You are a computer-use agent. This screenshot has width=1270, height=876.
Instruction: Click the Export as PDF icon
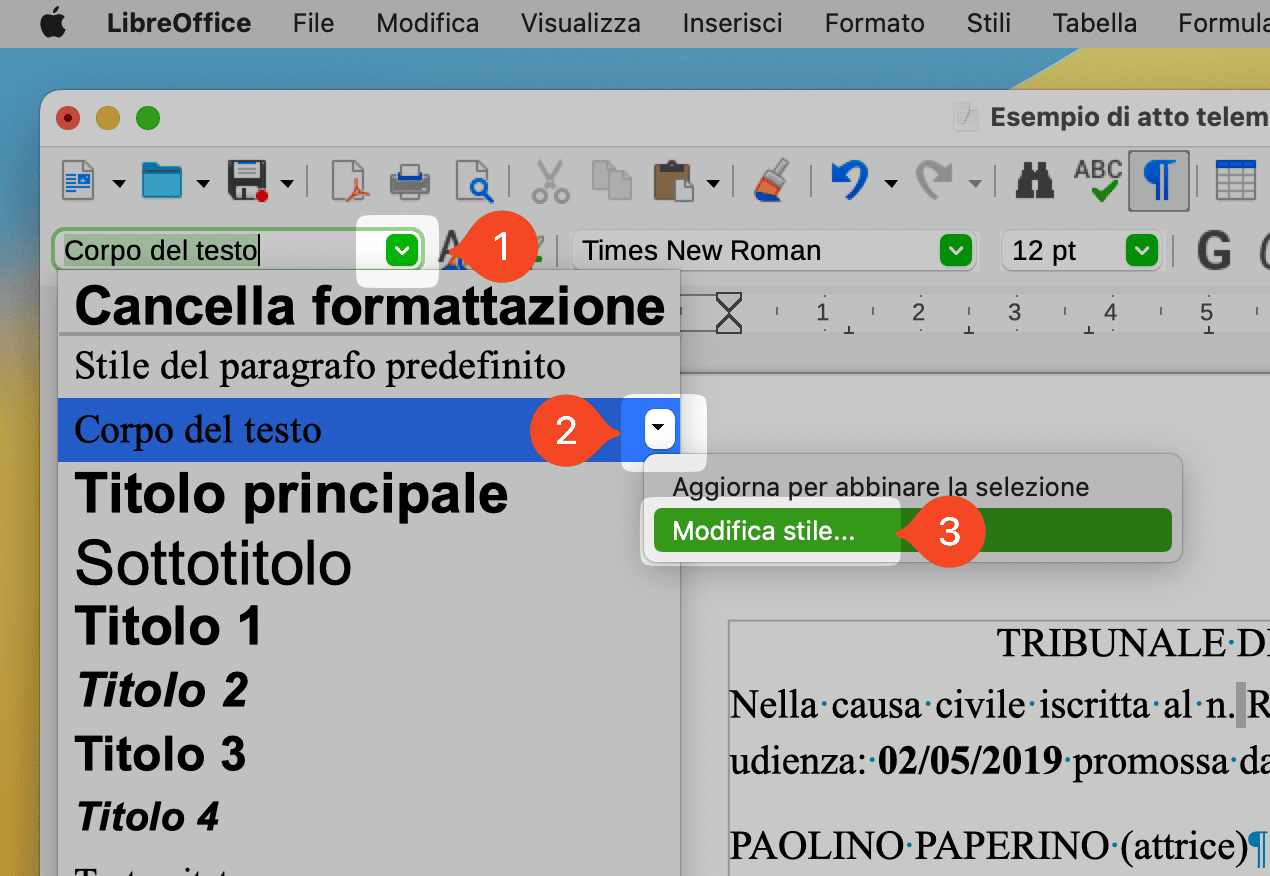click(x=351, y=181)
